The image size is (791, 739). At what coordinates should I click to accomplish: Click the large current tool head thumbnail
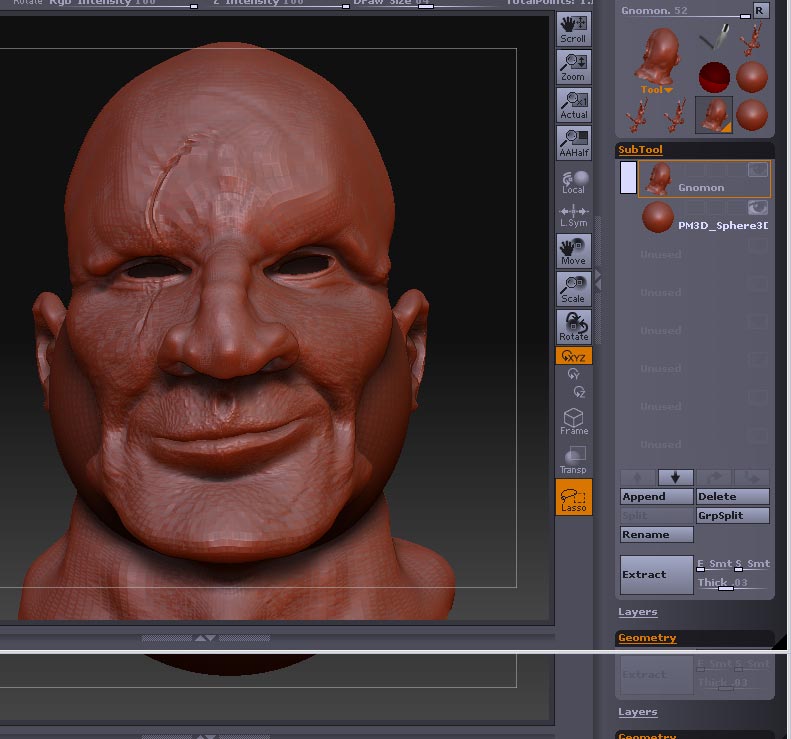(x=656, y=56)
